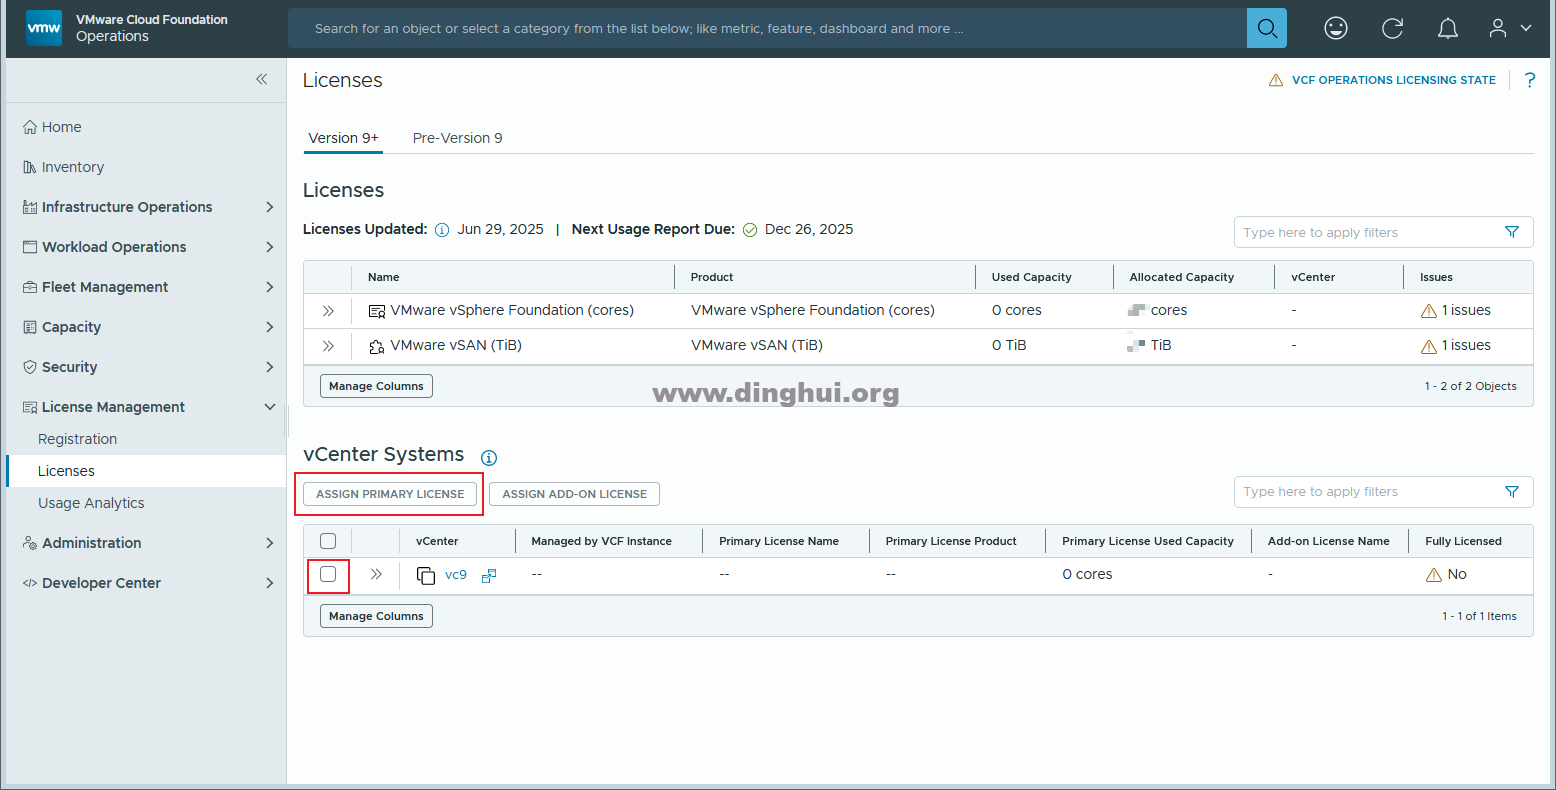Screen dimensions: 1556x790
Task: Switch to the Pre-Version 9 tab
Action: pos(458,138)
